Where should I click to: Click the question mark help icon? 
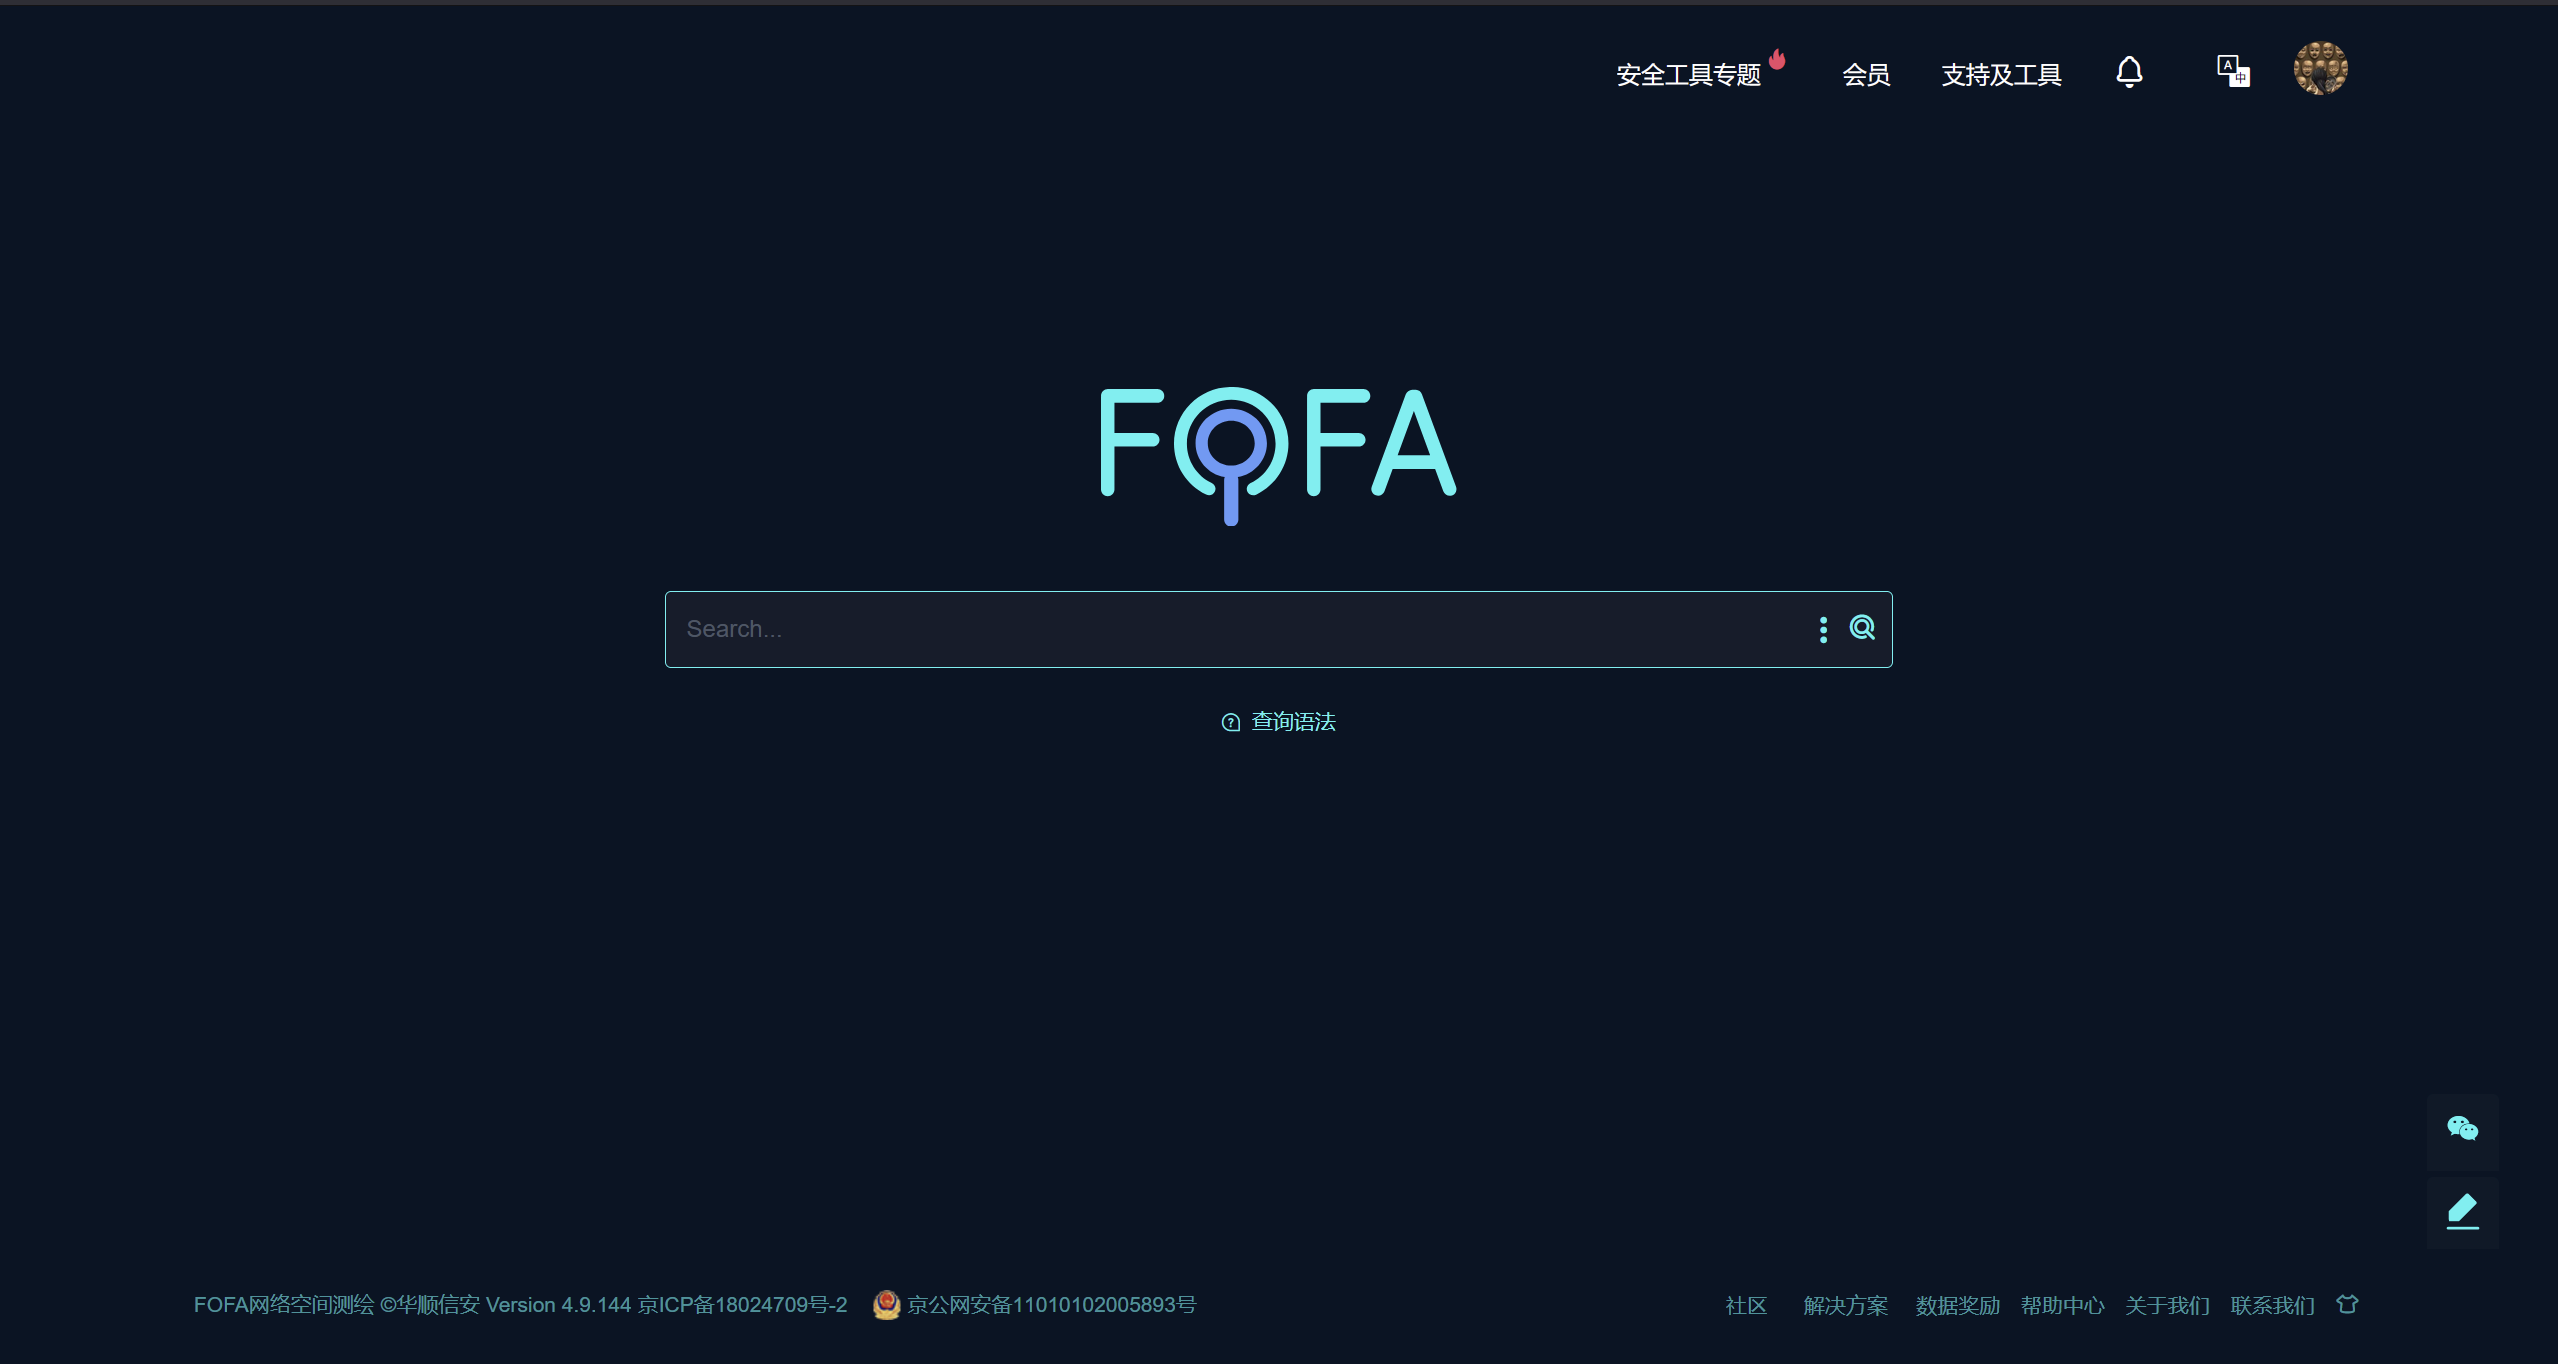point(1230,722)
